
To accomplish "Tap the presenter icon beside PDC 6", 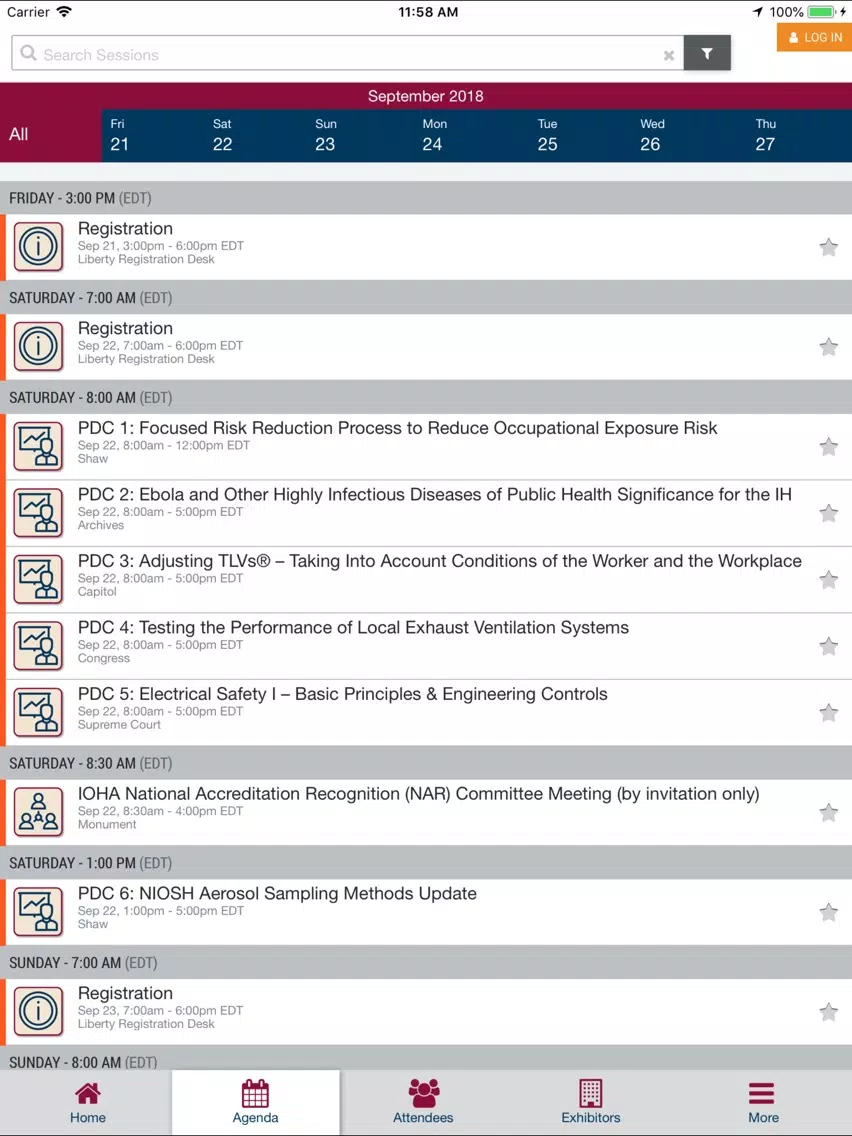I will pos(38,912).
